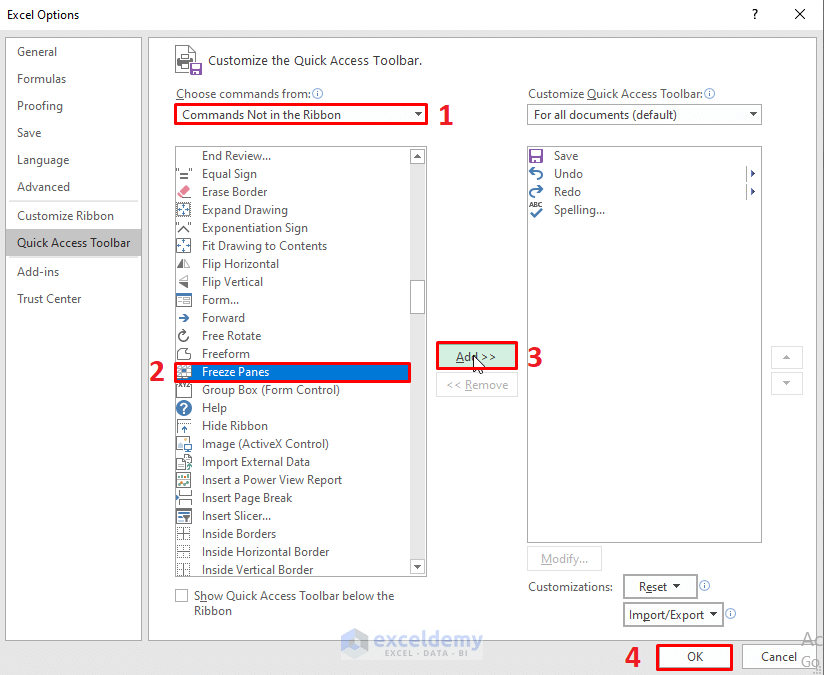
Task: Click the Undo icon in right list
Action: (537, 174)
